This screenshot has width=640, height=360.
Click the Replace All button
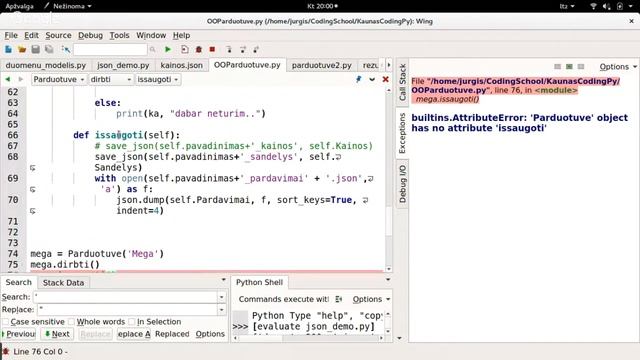133,334
